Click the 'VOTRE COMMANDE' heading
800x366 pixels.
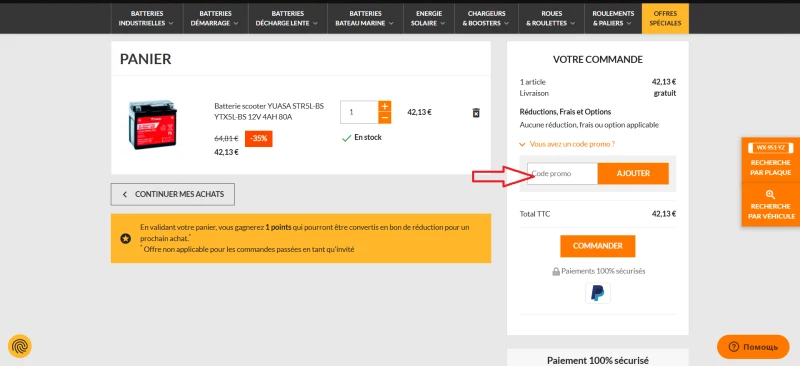pyautogui.click(x=597, y=60)
